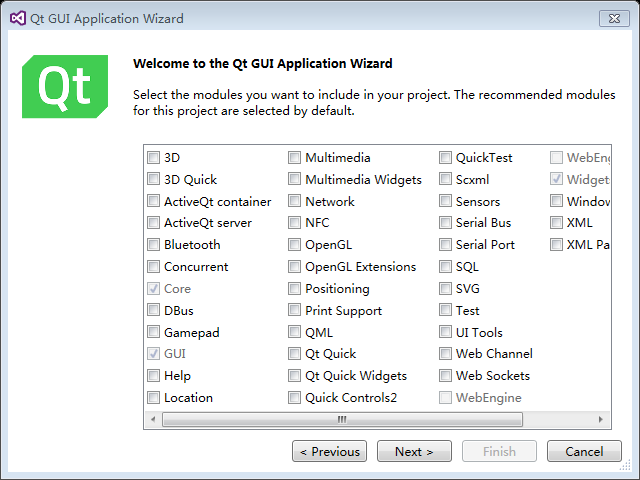Click the scrollbar left arrow
The height and width of the screenshot is (480, 640).
pyautogui.click(x=153, y=419)
